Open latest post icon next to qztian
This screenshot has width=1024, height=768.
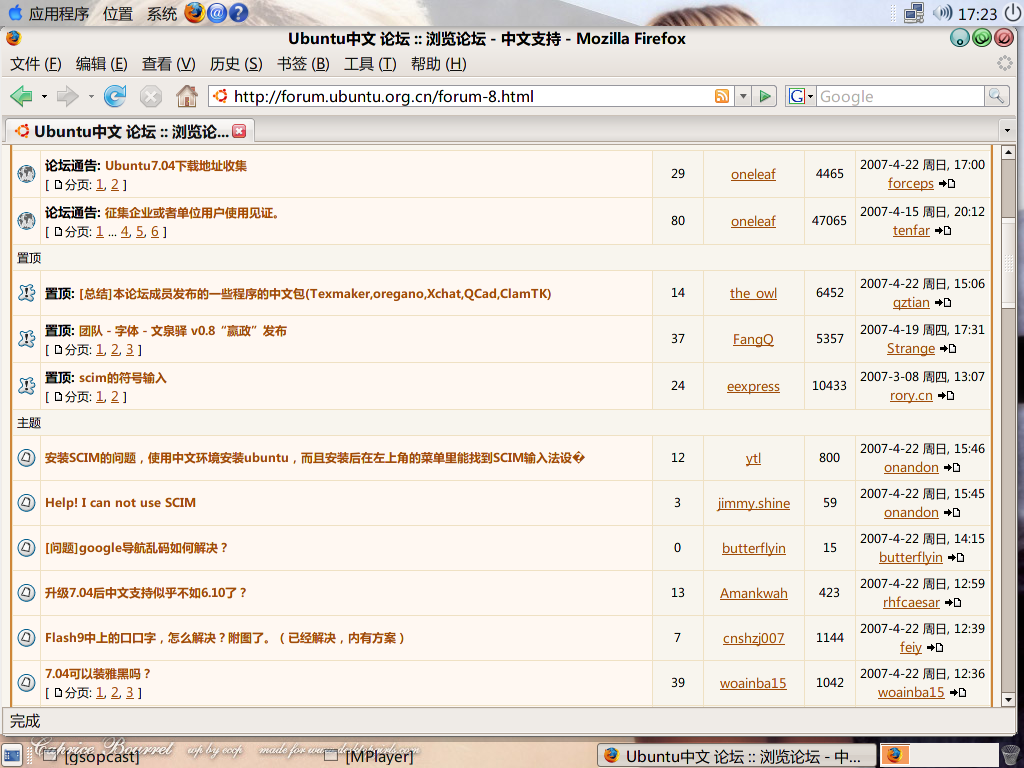click(943, 303)
